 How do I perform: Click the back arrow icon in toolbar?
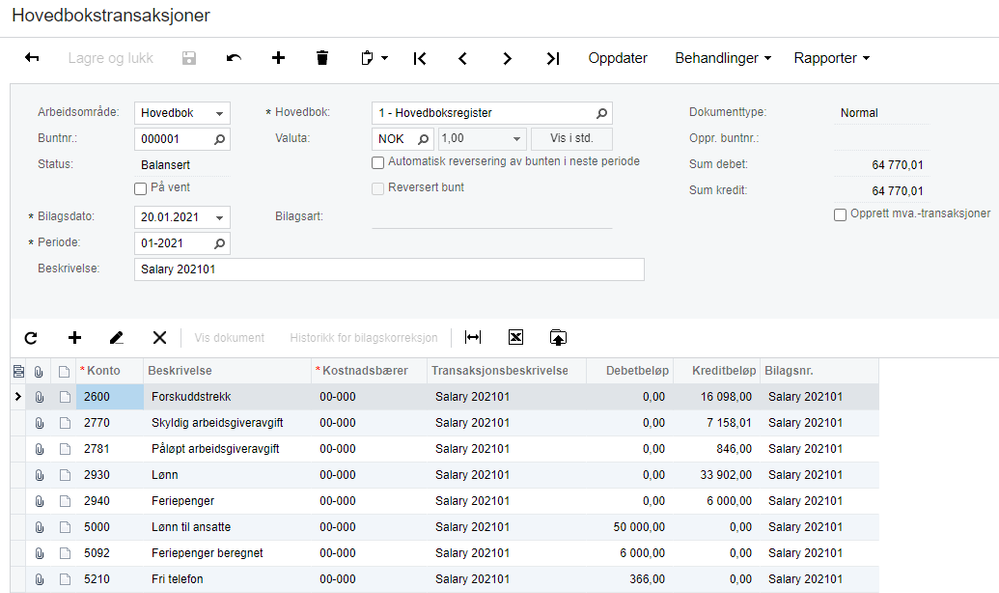pos(32,58)
